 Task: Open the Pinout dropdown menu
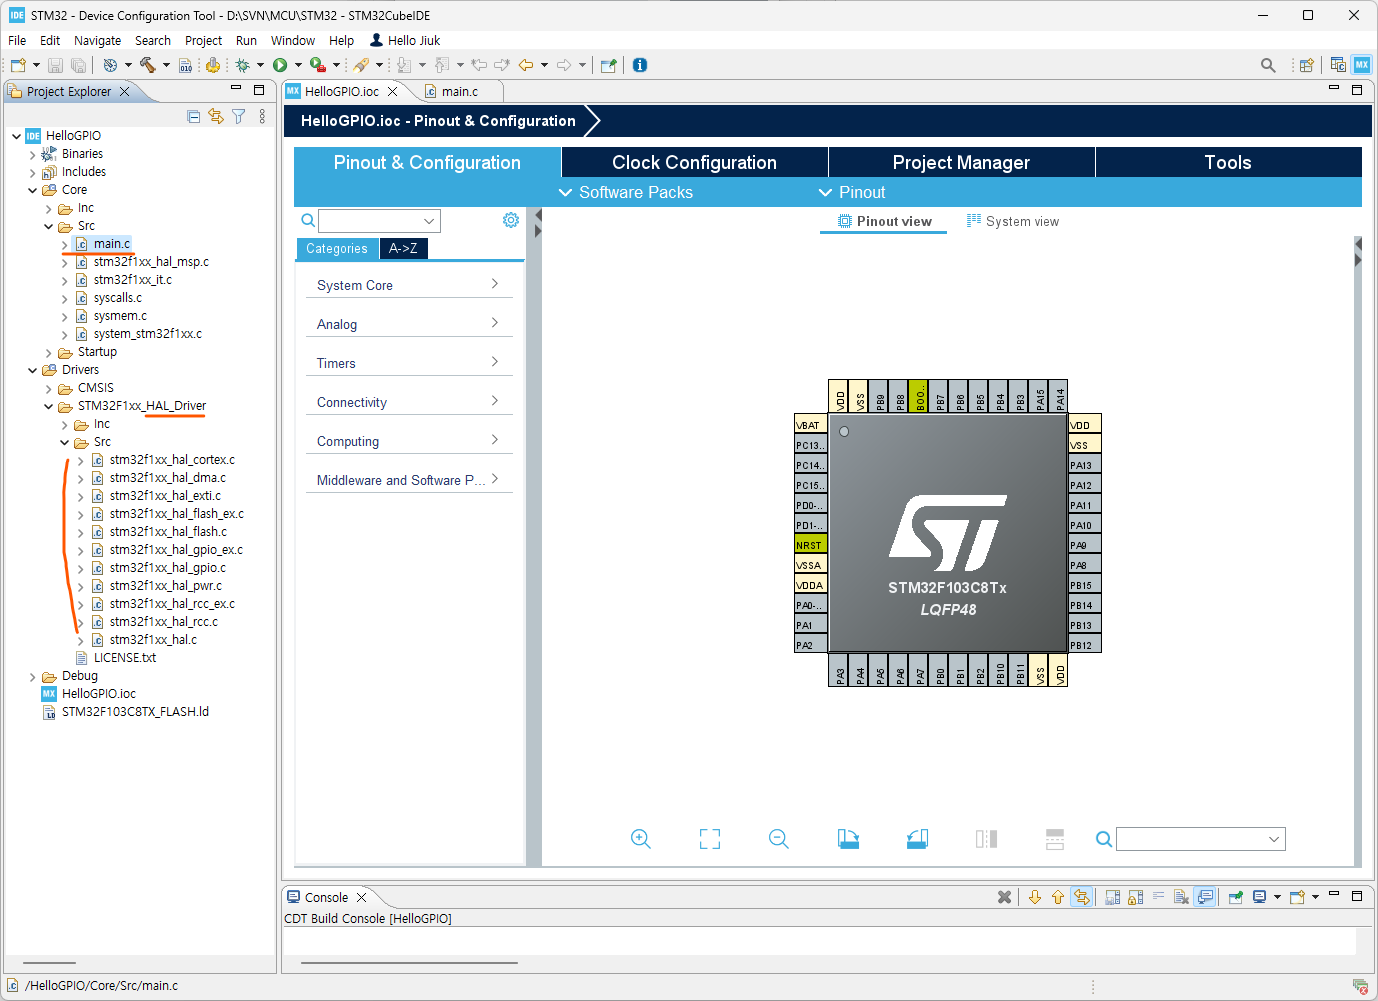(x=852, y=192)
